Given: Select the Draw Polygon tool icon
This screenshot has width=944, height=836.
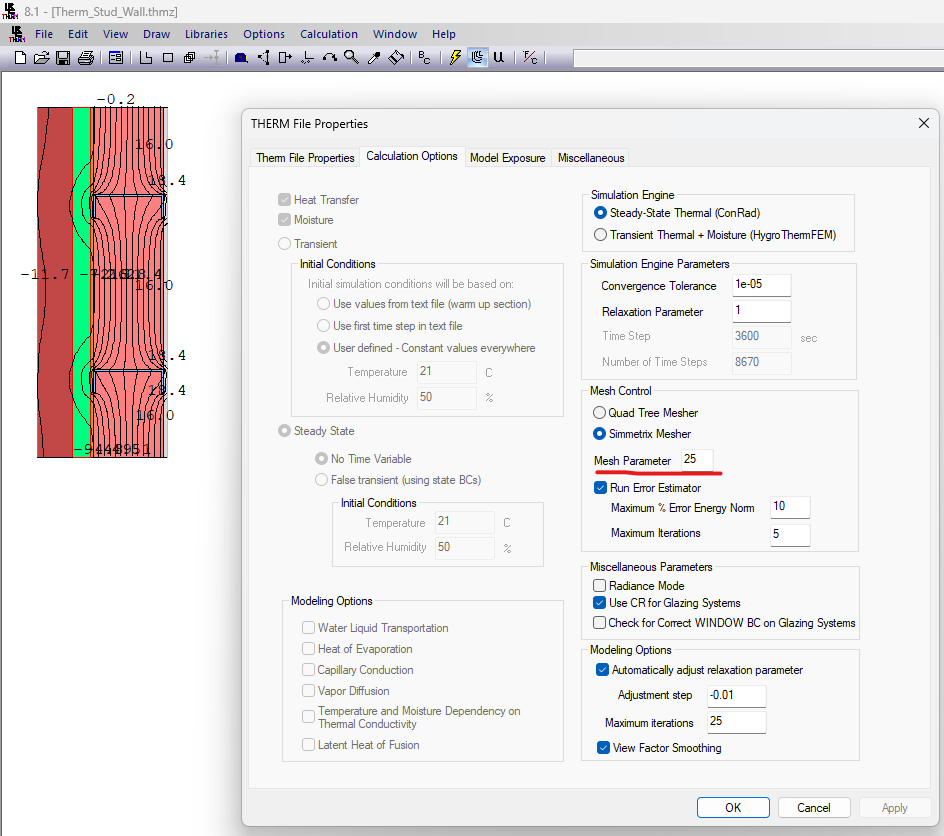Looking at the screenshot, I should pos(146,58).
